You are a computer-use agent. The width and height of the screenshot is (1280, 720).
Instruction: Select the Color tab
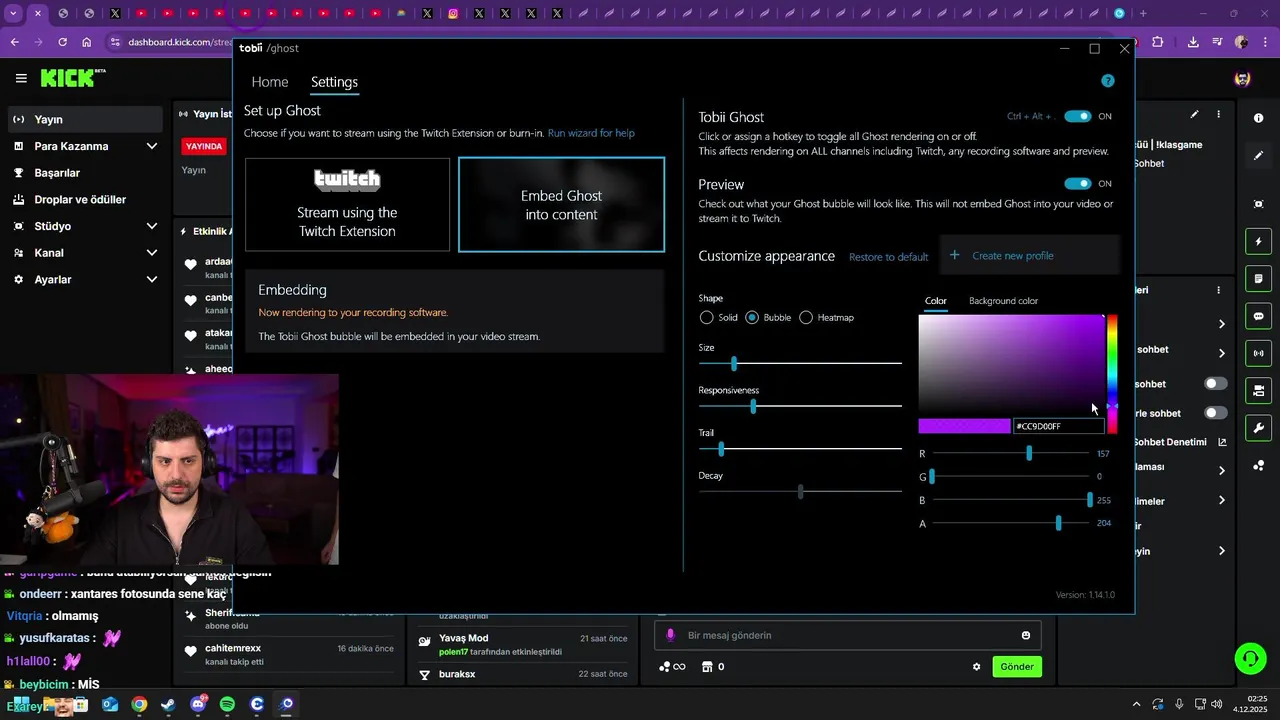pyautogui.click(x=936, y=301)
